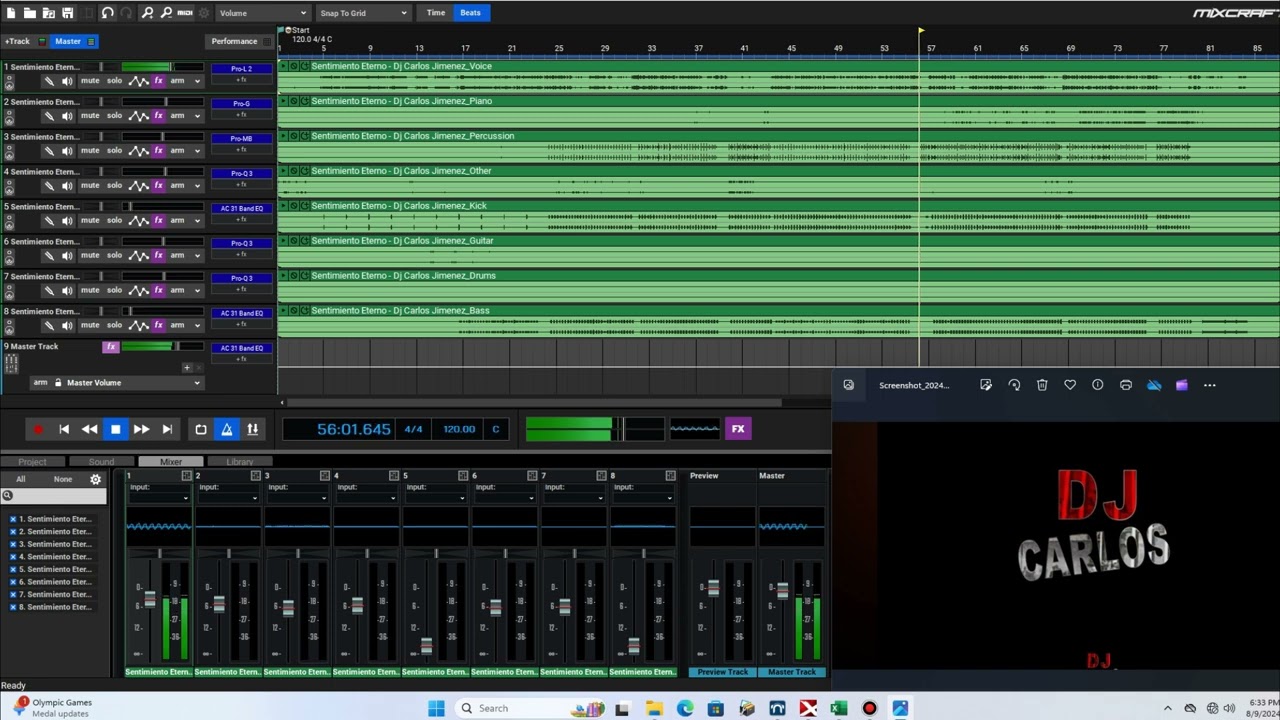Screen dimensions: 1280x720
Task: Open the Input dropdown on mixer channel 4
Action: pyautogui.click(x=366, y=497)
